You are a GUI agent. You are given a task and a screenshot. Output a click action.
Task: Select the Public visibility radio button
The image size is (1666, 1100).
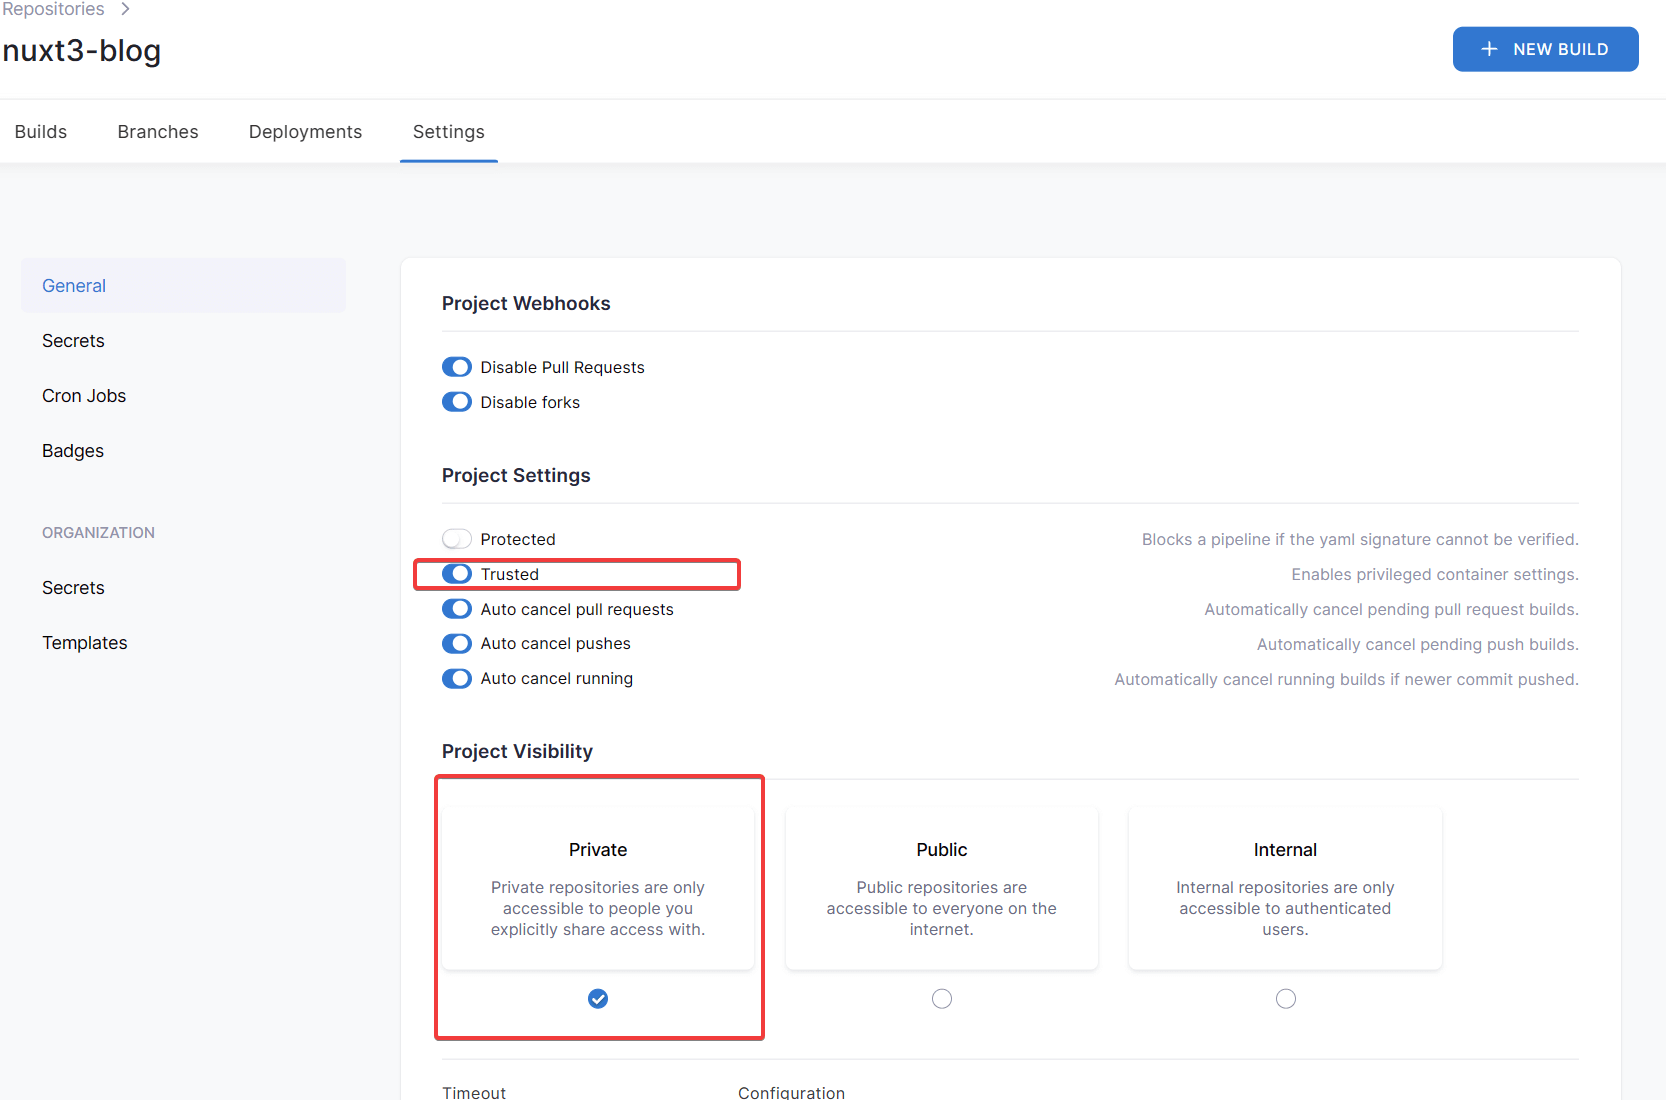pyautogui.click(x=941, y=999)
